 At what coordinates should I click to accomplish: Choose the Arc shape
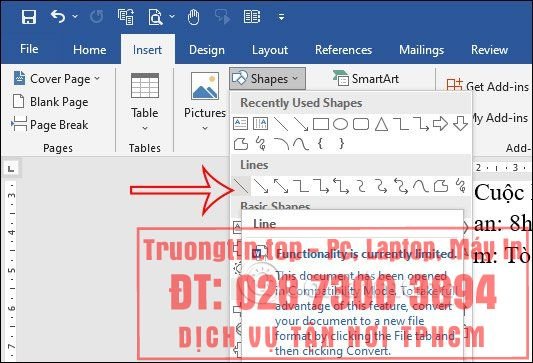click(x=281, y=144)
